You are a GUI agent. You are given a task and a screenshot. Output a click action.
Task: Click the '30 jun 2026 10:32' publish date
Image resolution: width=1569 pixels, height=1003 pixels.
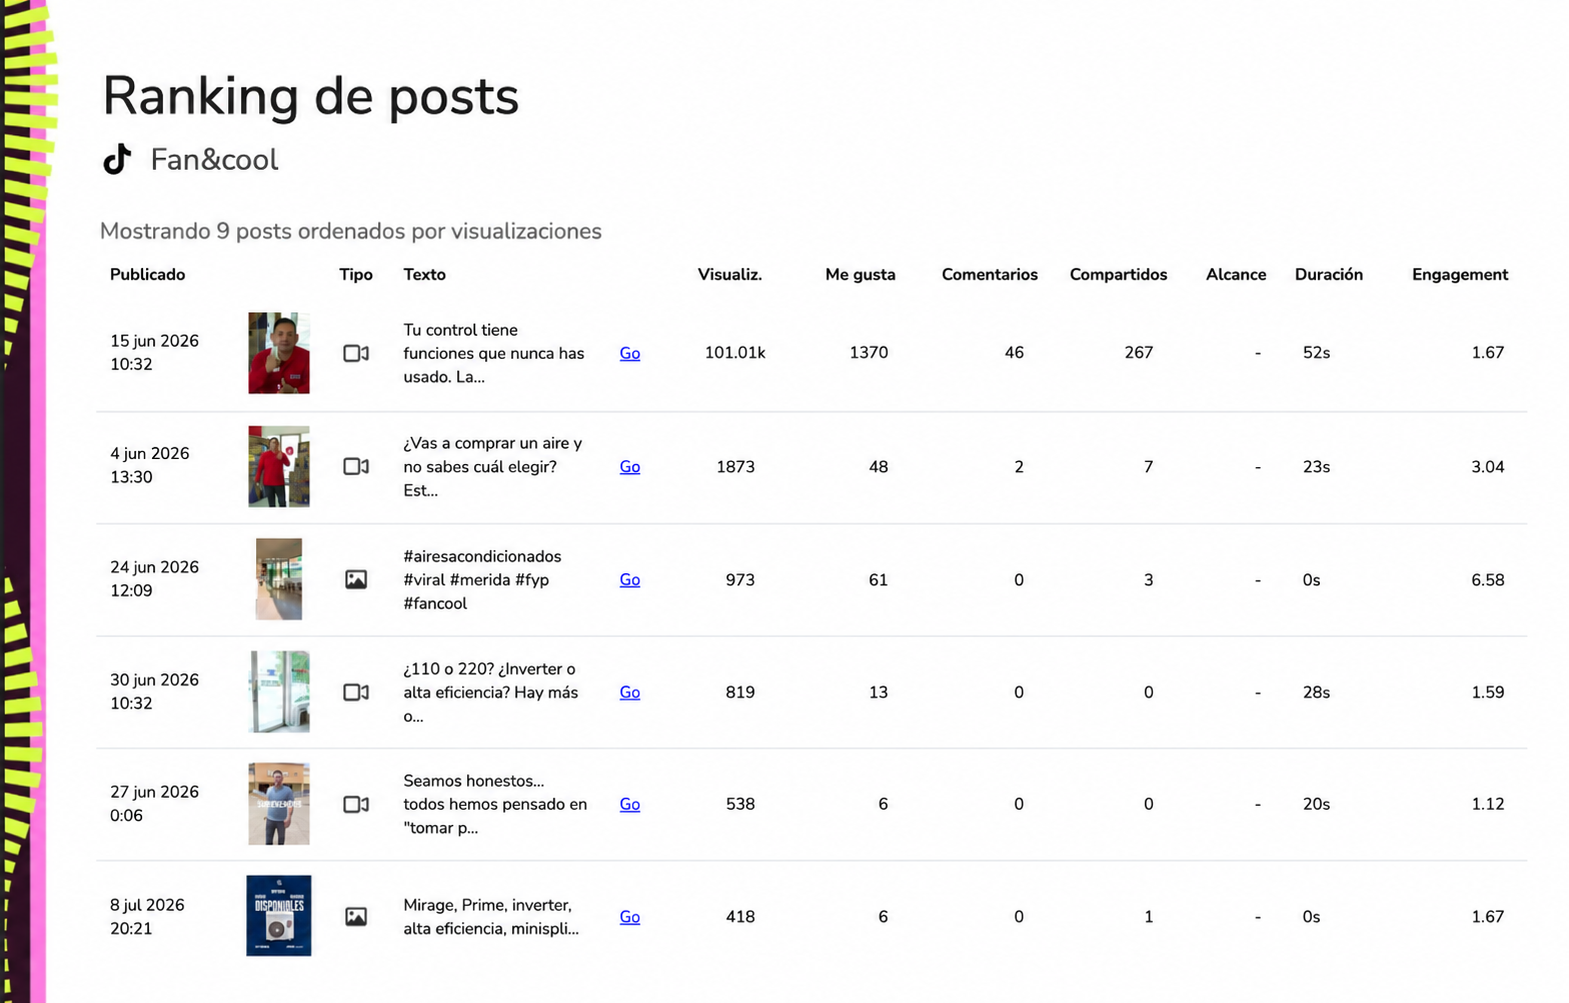(155, 691)
